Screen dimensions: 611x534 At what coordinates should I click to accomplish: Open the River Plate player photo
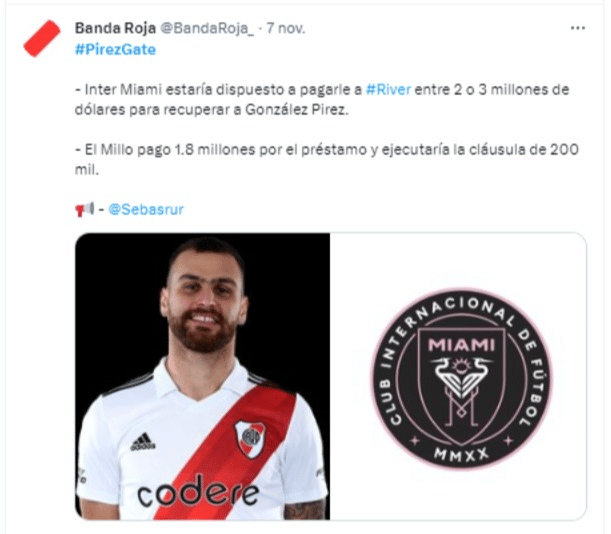click(203, 376)
